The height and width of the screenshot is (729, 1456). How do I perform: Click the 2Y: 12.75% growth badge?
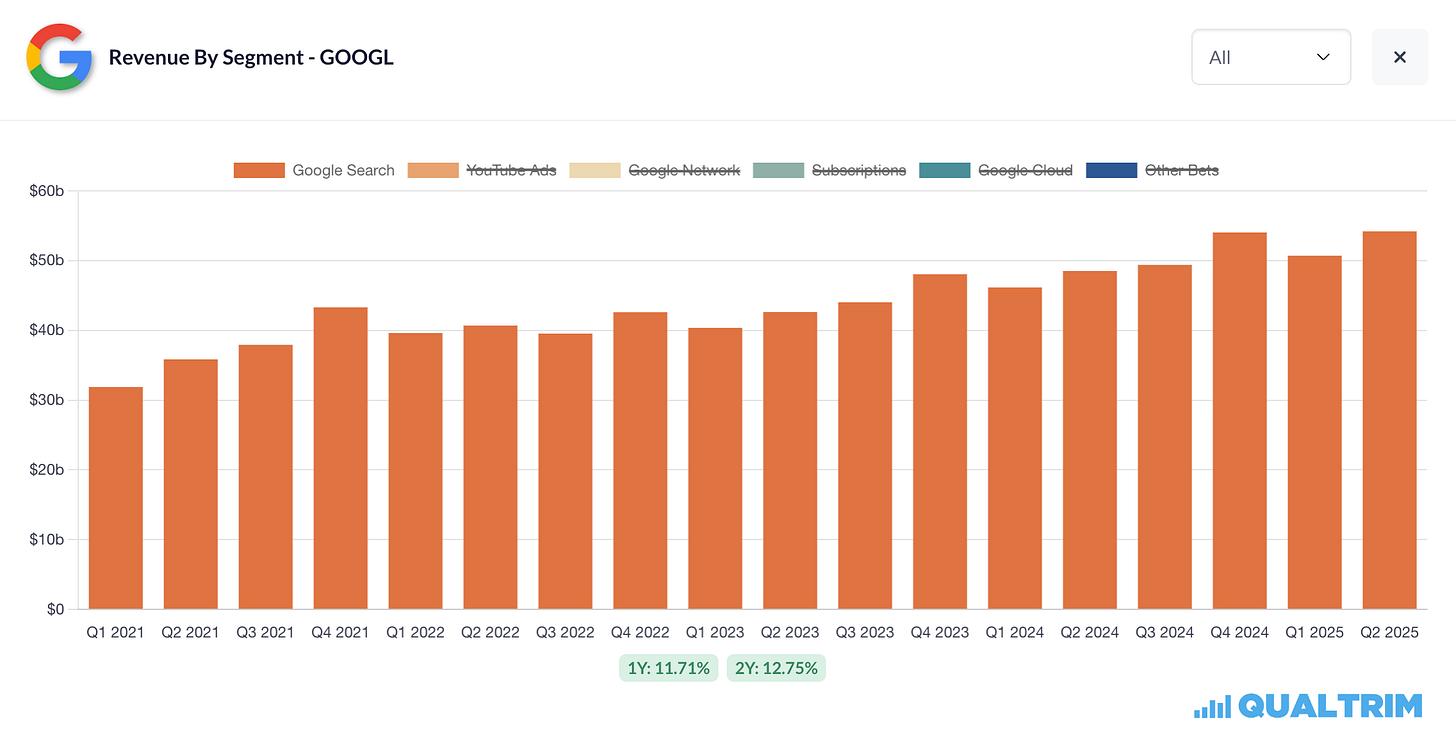(776, 668)
